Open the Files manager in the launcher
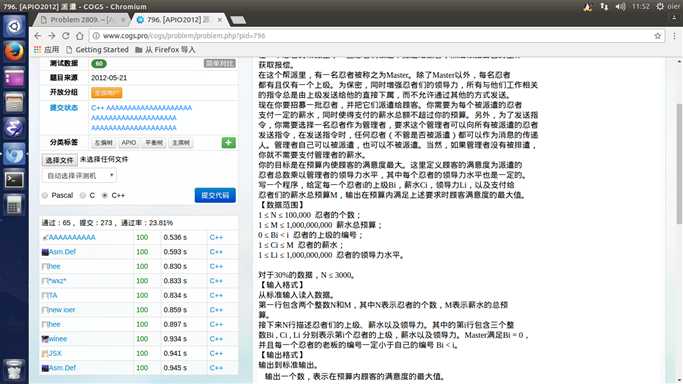 pyautogui.click(x=14, y=103)
